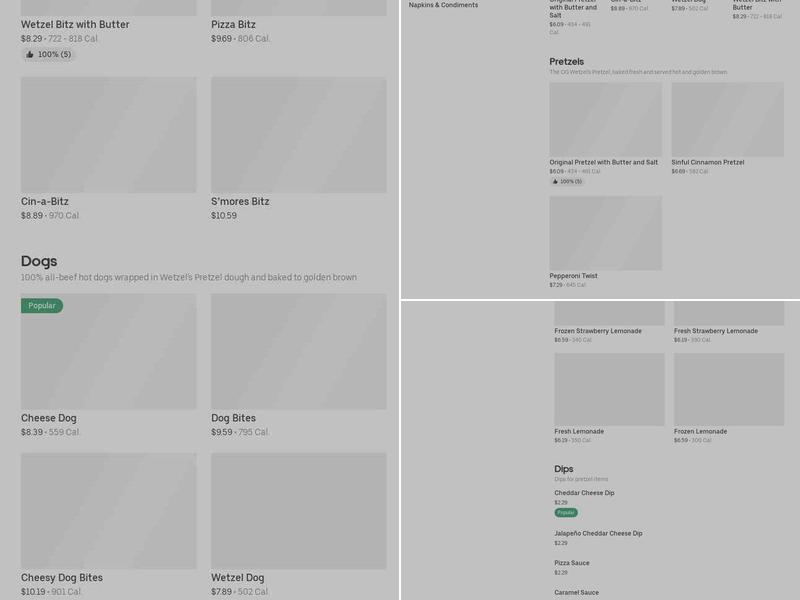Open the Dog Bites product image
This screenshot has width=800, height=600.
tap(298, 351)
